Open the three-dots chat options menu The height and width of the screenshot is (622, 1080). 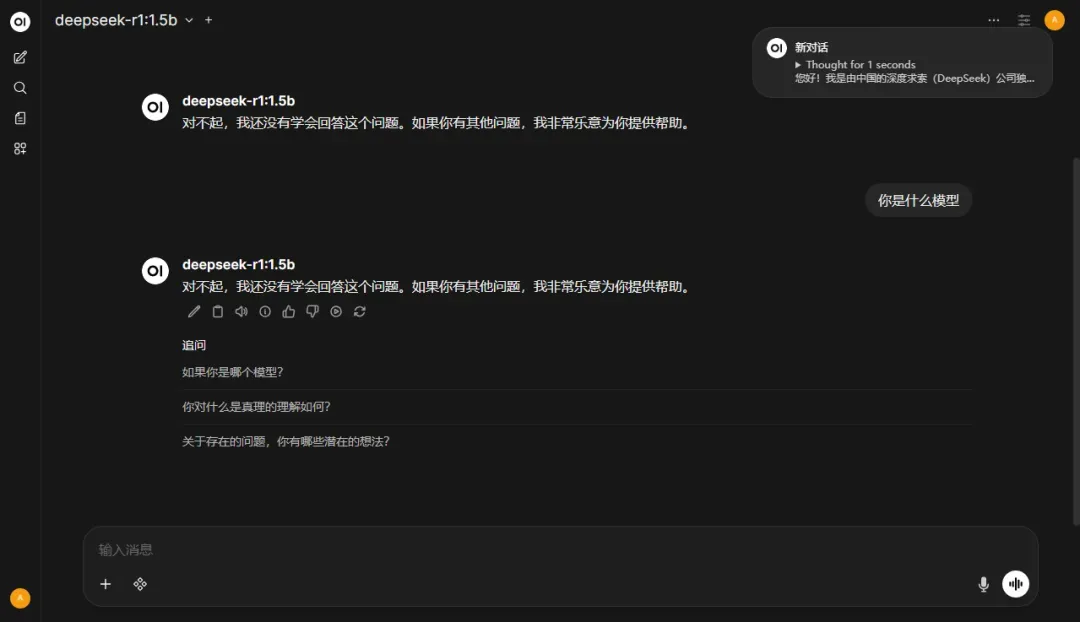point(993,20)
